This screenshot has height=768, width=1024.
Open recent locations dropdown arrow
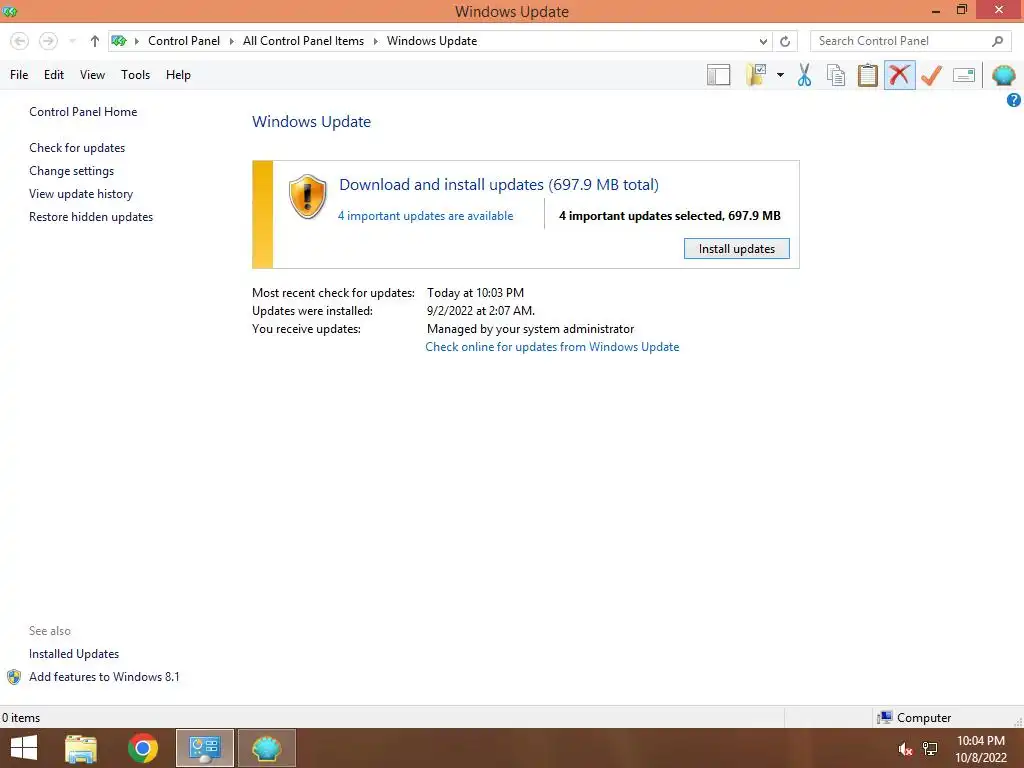[72, 41]
